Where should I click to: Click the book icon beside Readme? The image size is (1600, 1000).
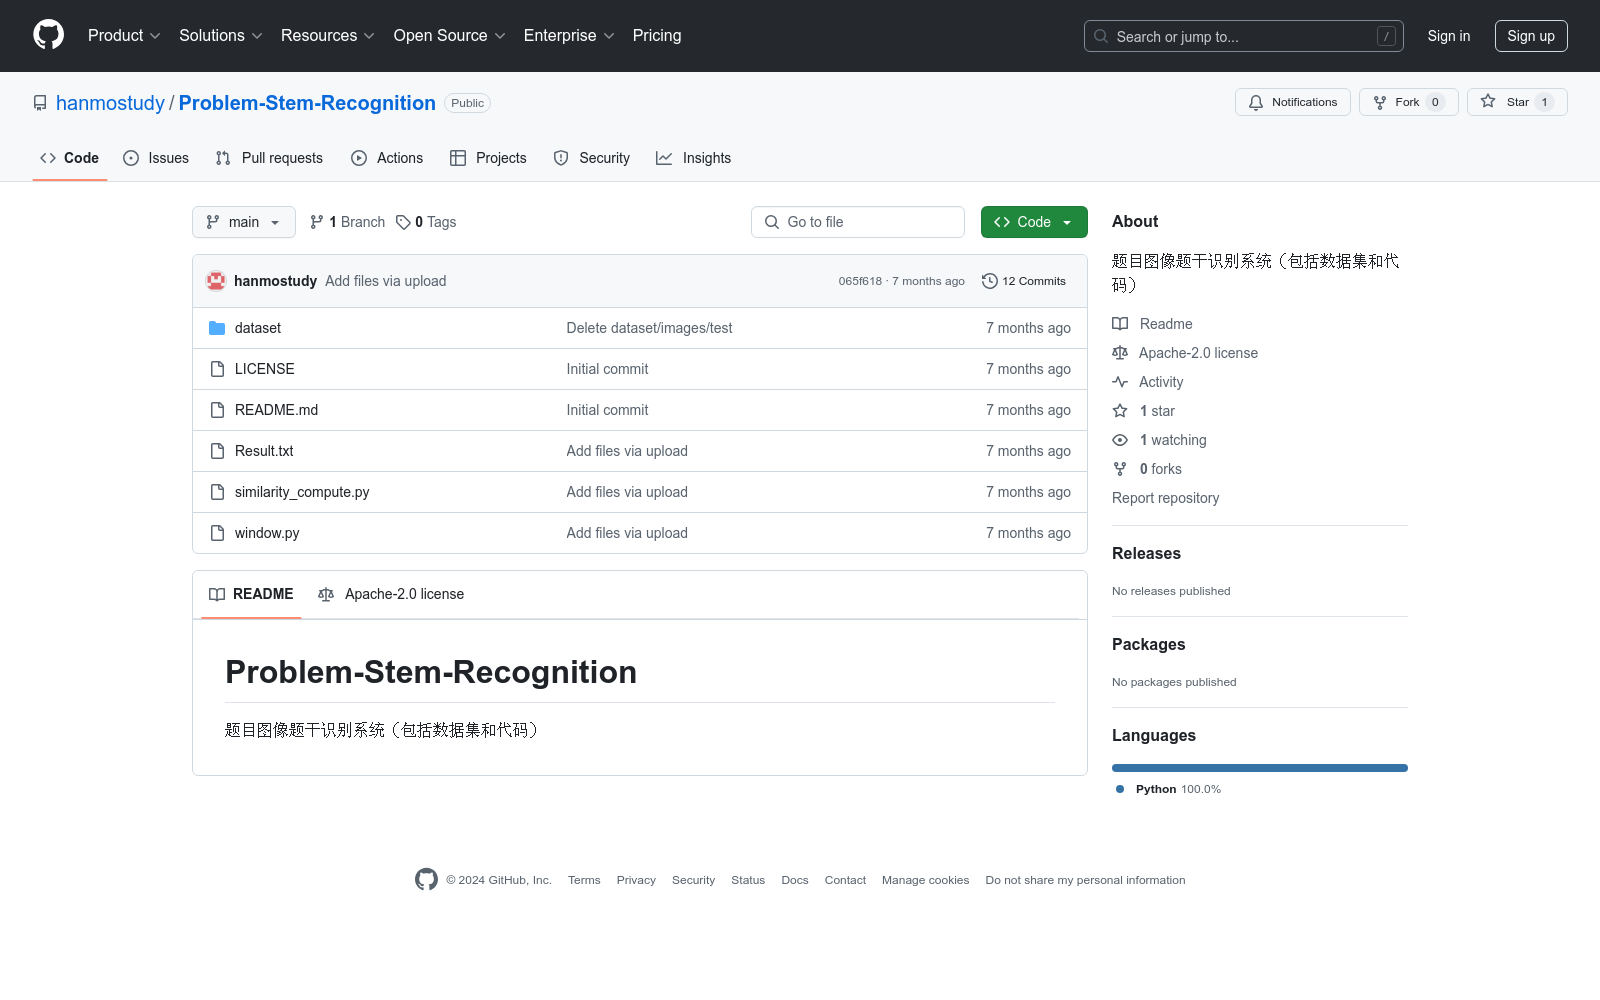coord(1120,324)
